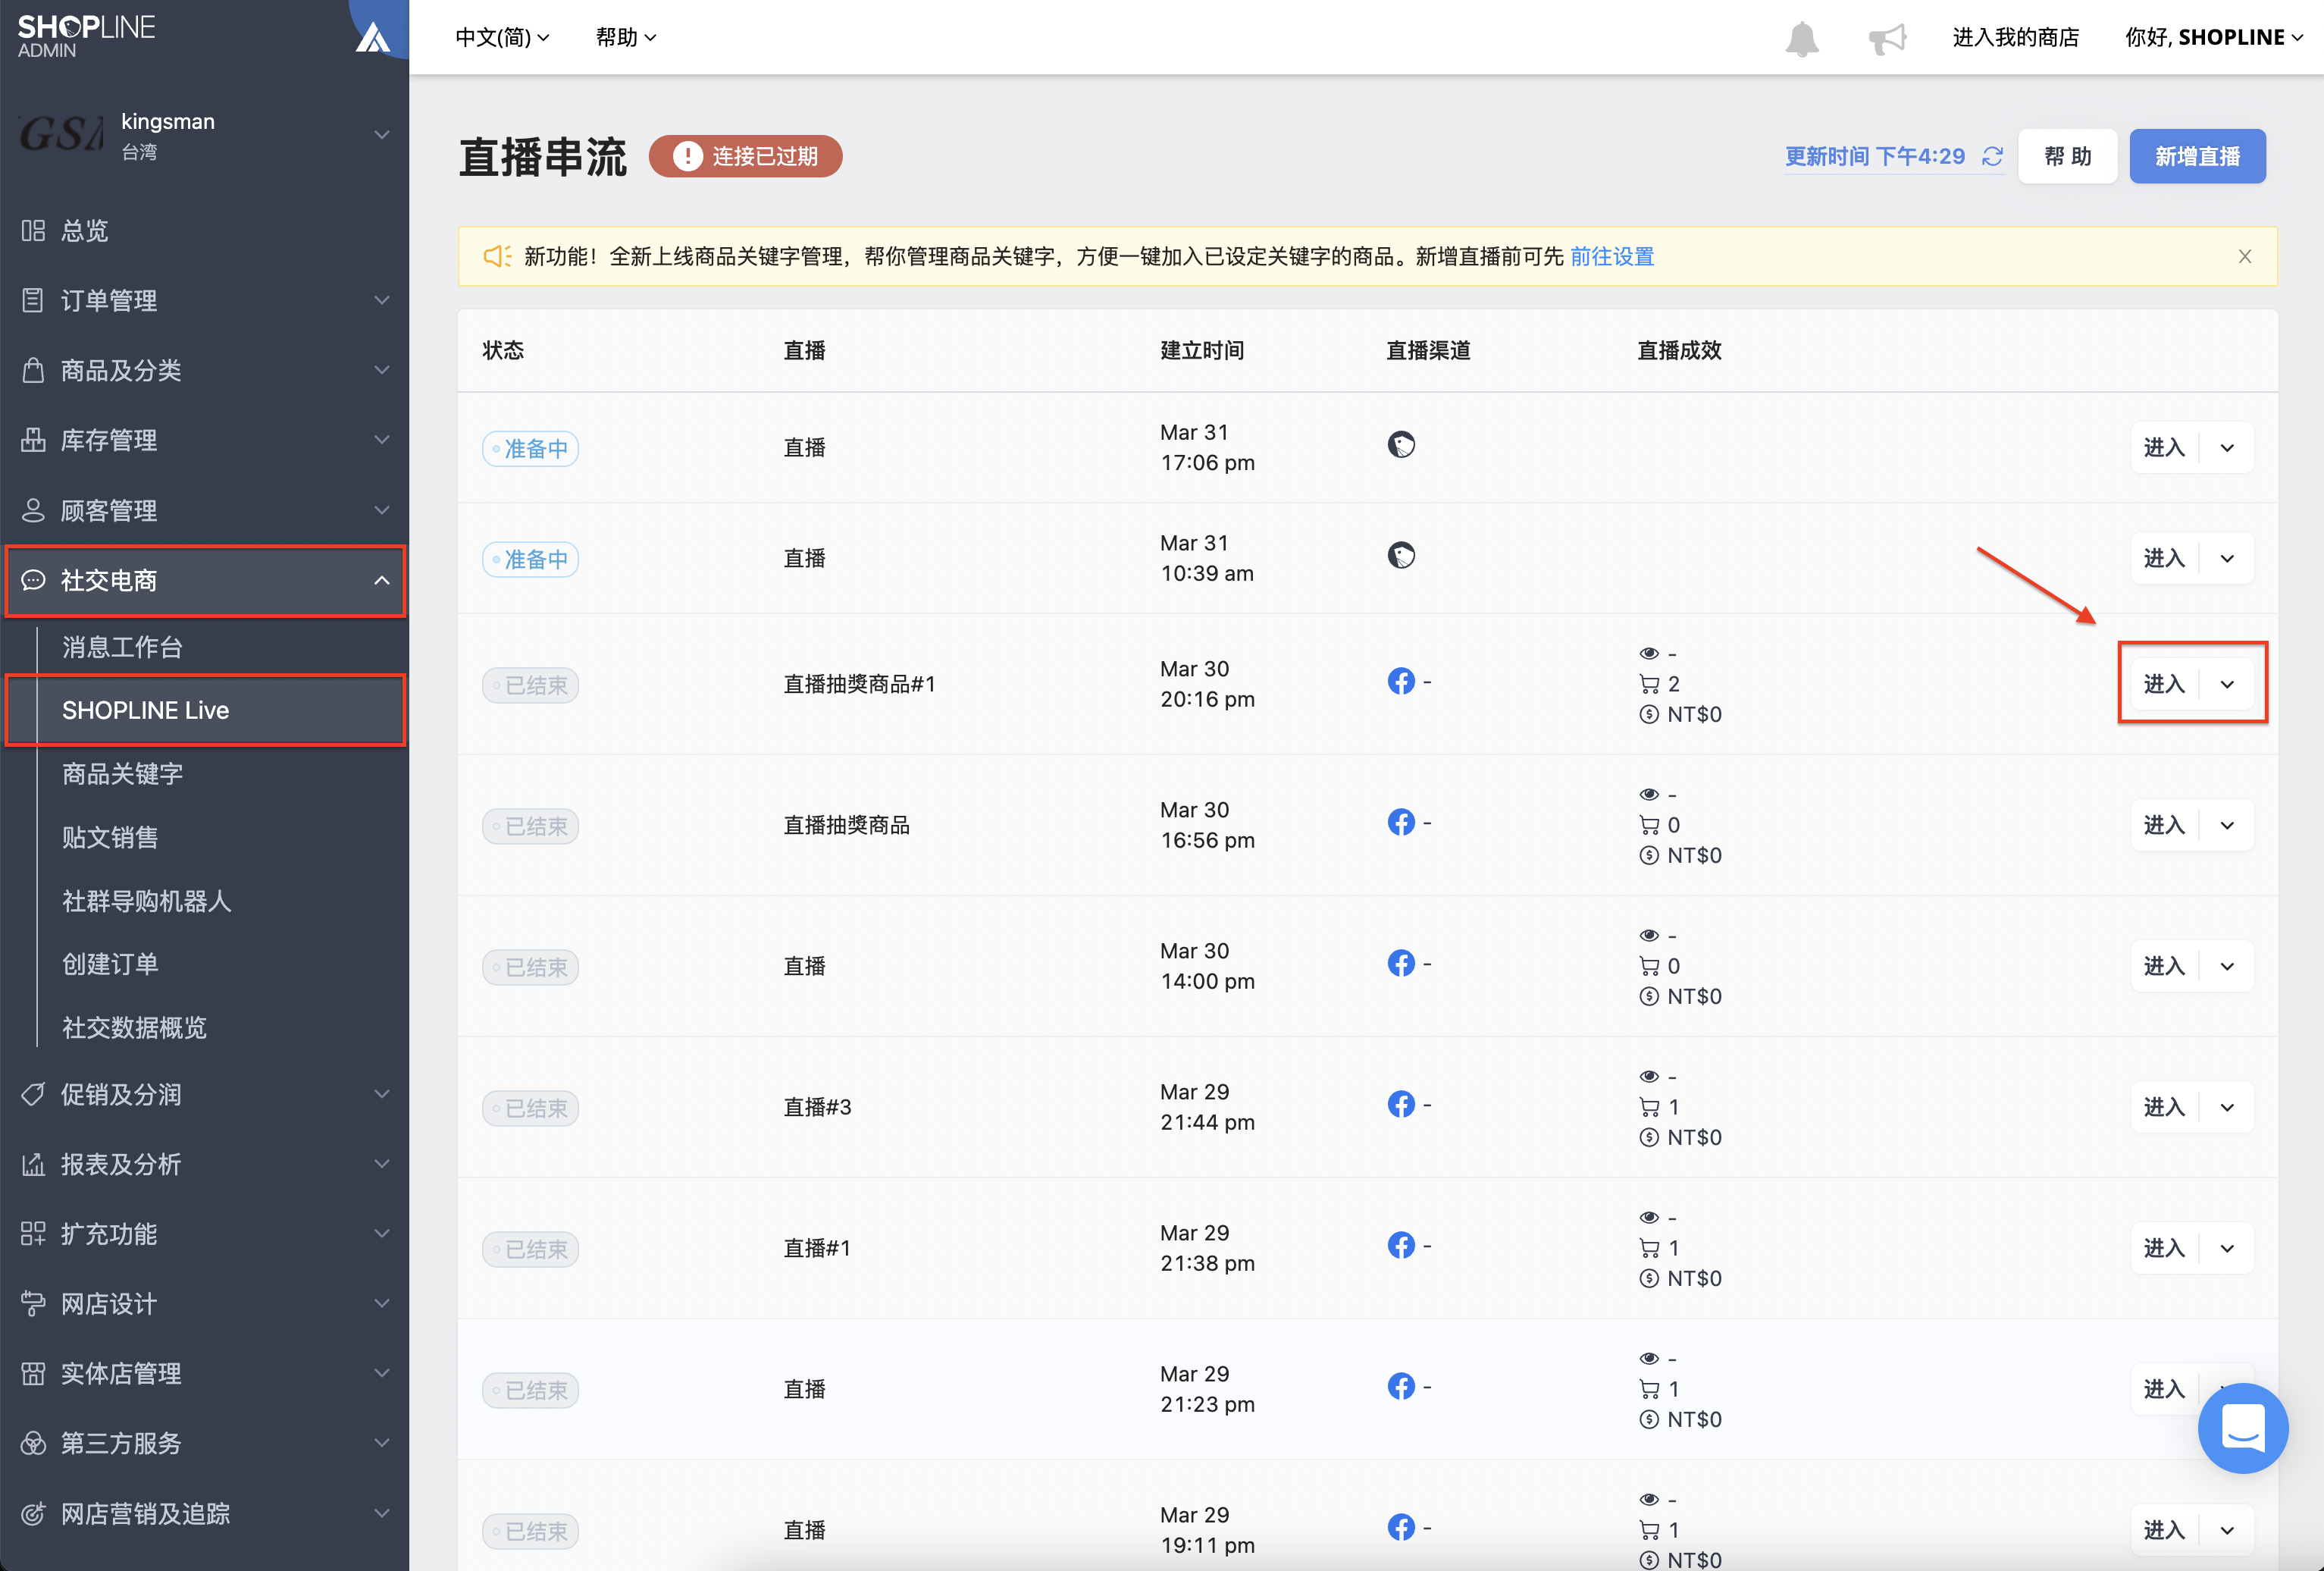Click the 新增直播 button
This screenshot has height=1571, width=2324.
point(2197,156)
